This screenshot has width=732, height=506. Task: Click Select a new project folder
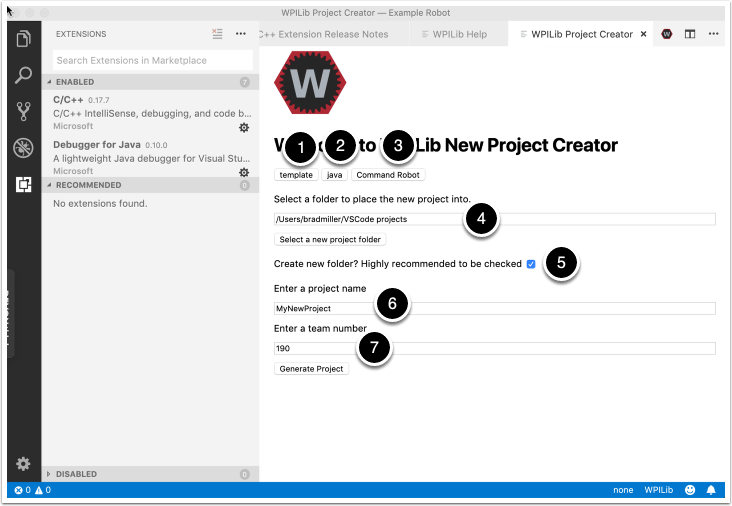point(330,239)
